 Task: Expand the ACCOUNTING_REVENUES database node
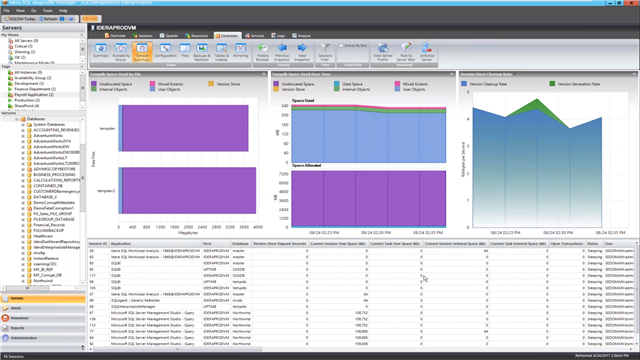click(23, 130)
